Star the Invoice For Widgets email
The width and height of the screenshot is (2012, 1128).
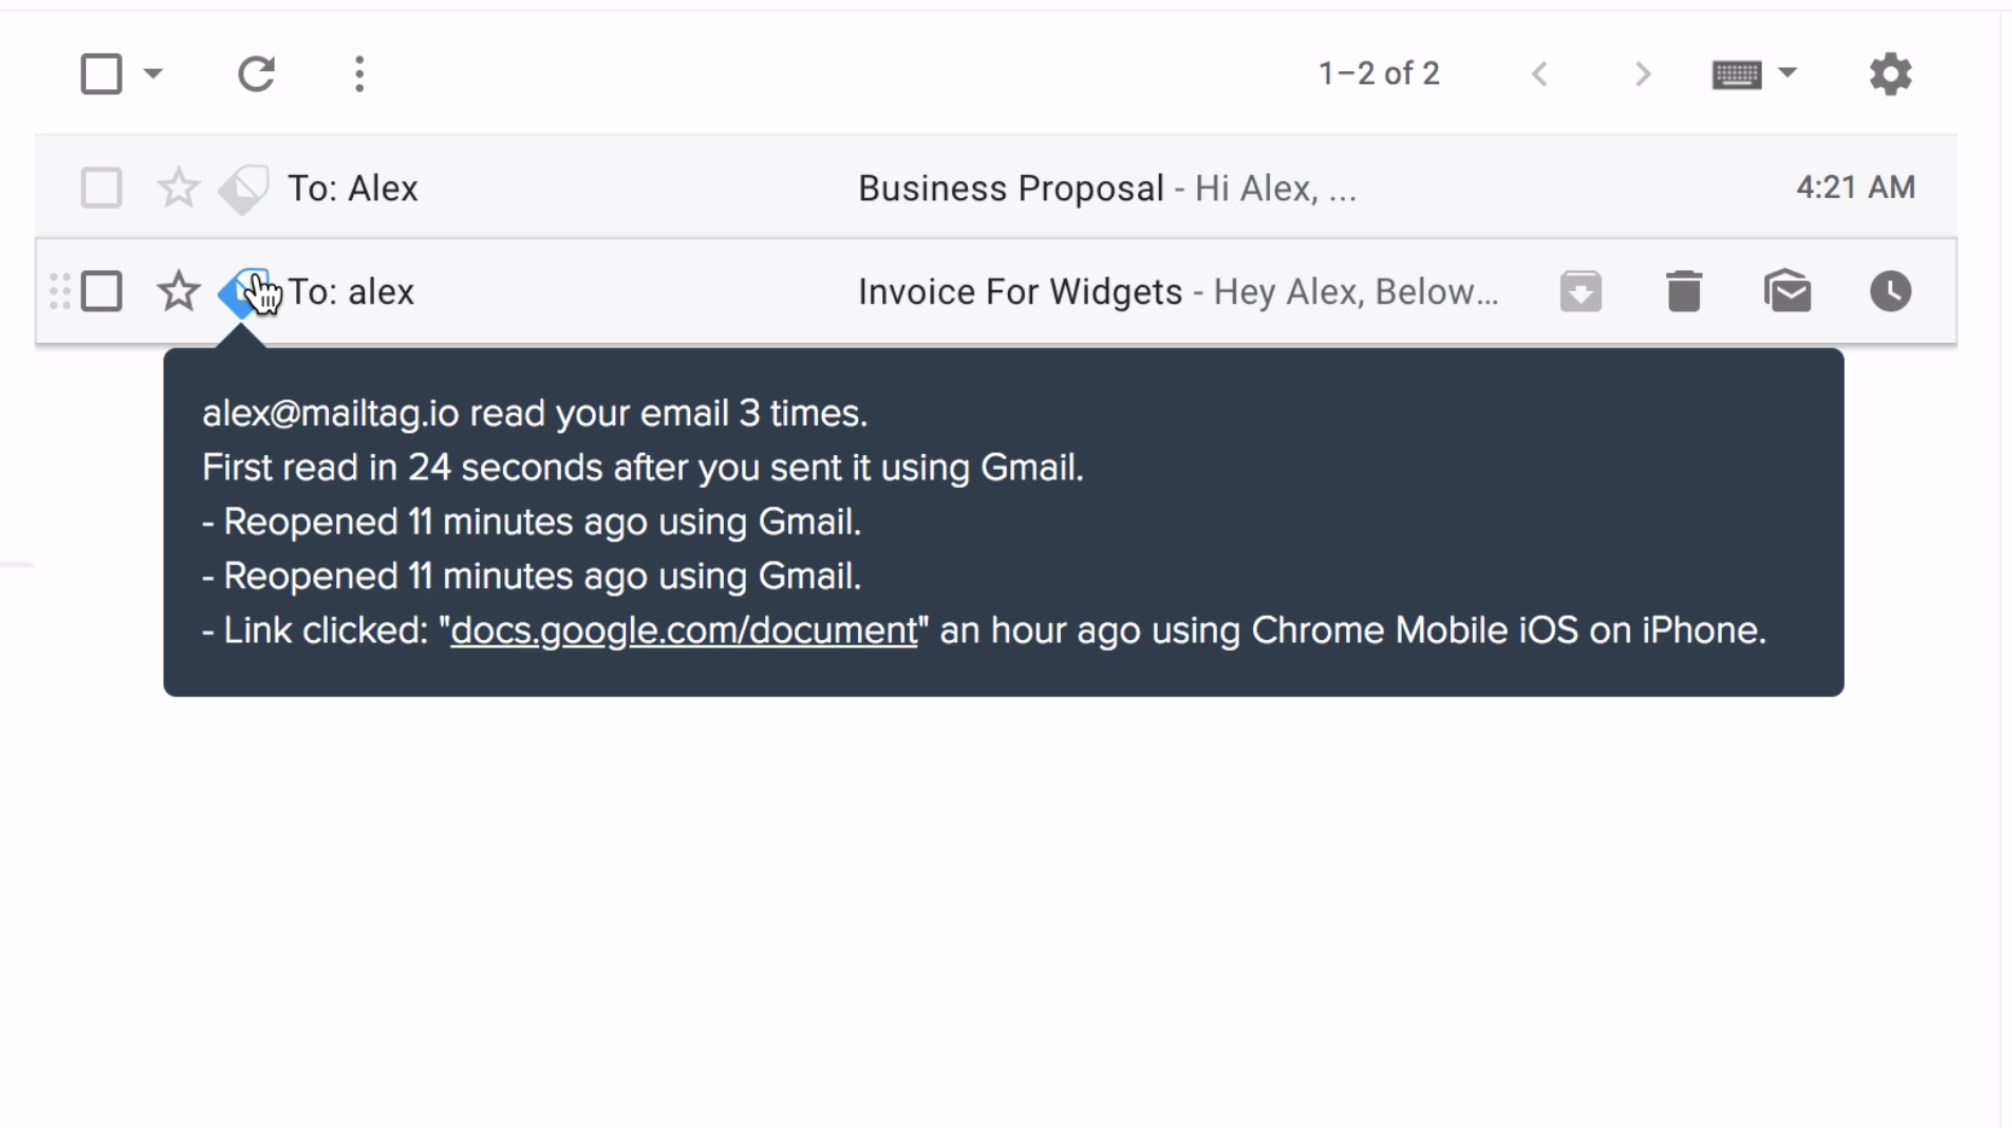178,291
